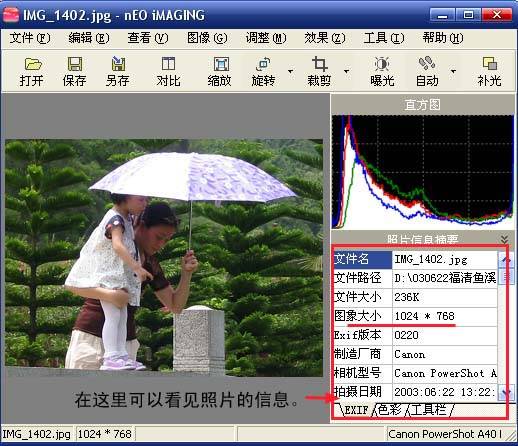Click the 相机型号 row label
The image size is (518, 446).
point(363,373)
